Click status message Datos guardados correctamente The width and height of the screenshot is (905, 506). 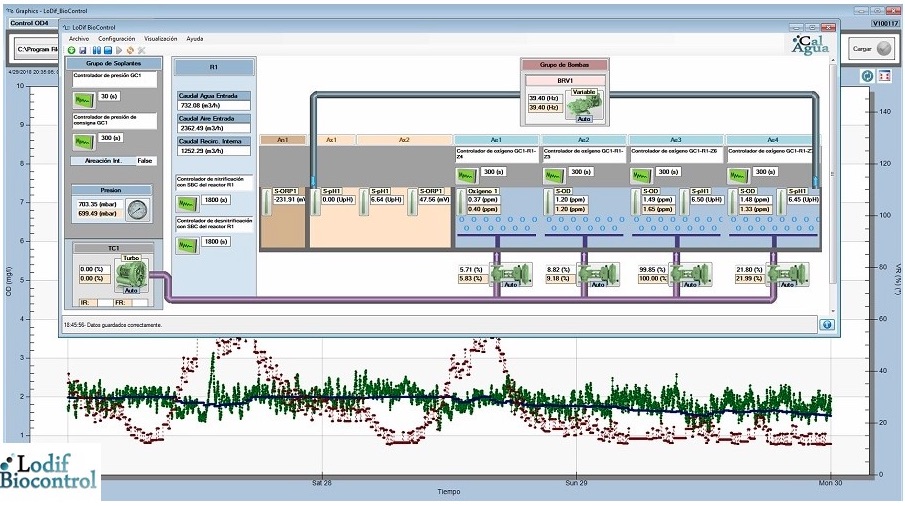[x=113, y=325]
